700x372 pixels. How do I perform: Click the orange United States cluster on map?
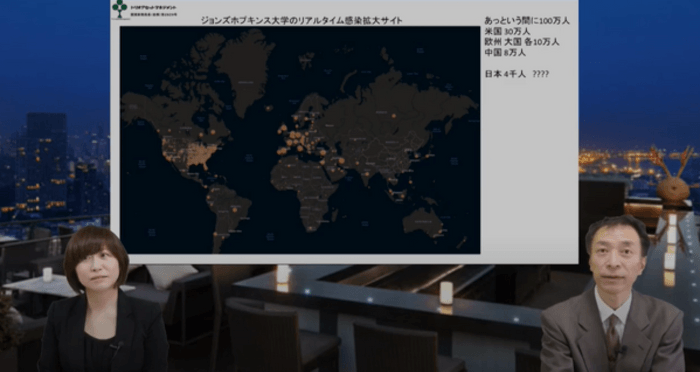click(193, 153)
